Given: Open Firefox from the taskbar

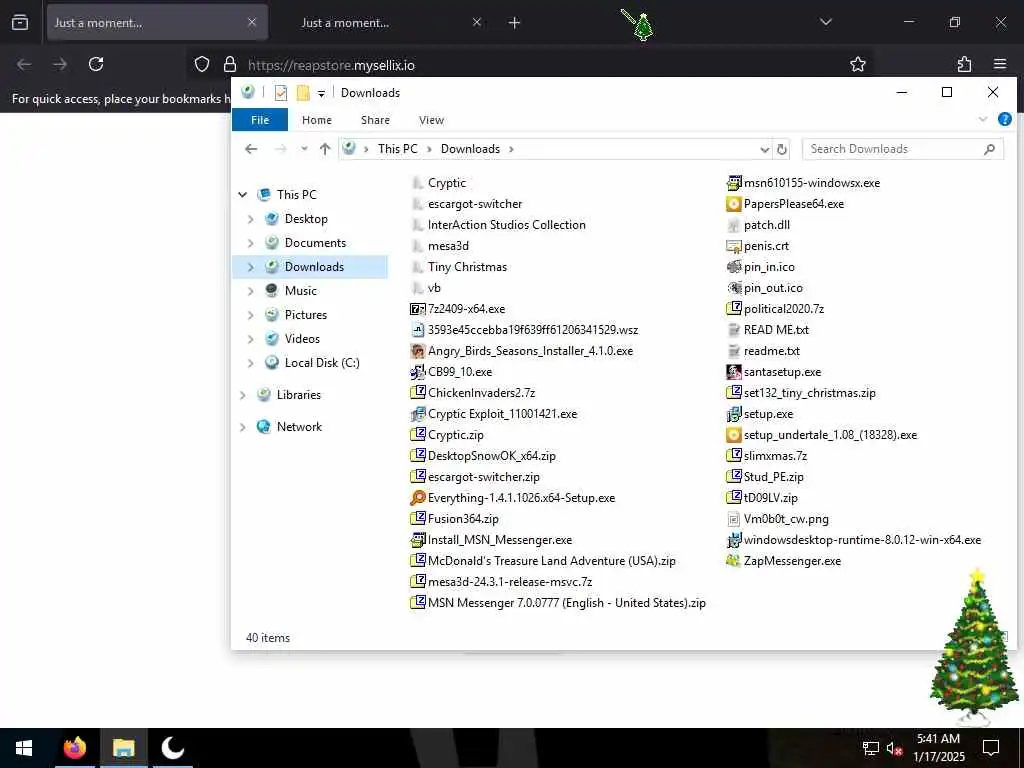Looking at the screenshot, I should point(74,748).
